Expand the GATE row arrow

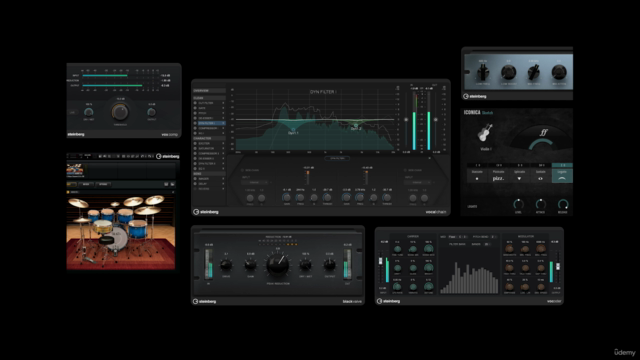pyautogui.click(x=223, y=108)
